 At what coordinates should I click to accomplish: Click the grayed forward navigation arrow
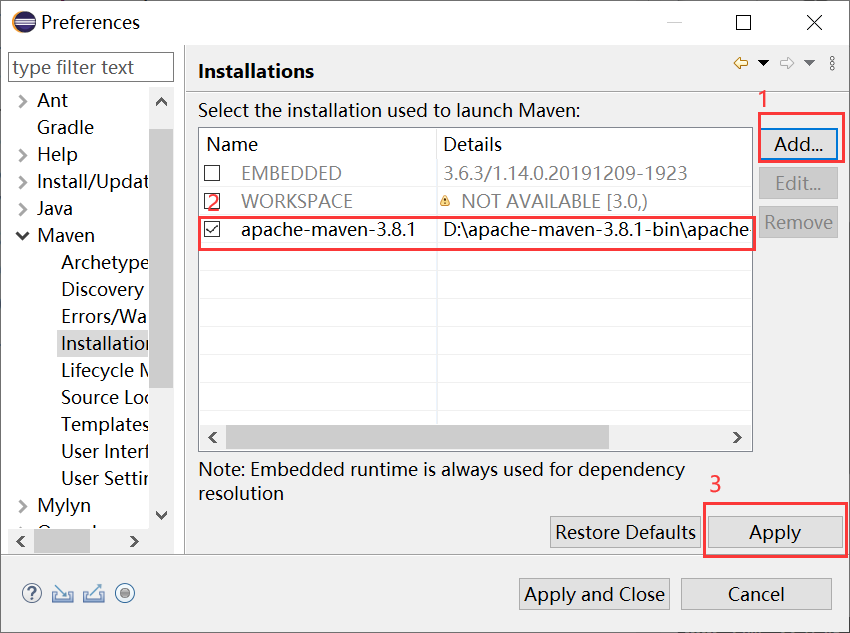(787, 63)
